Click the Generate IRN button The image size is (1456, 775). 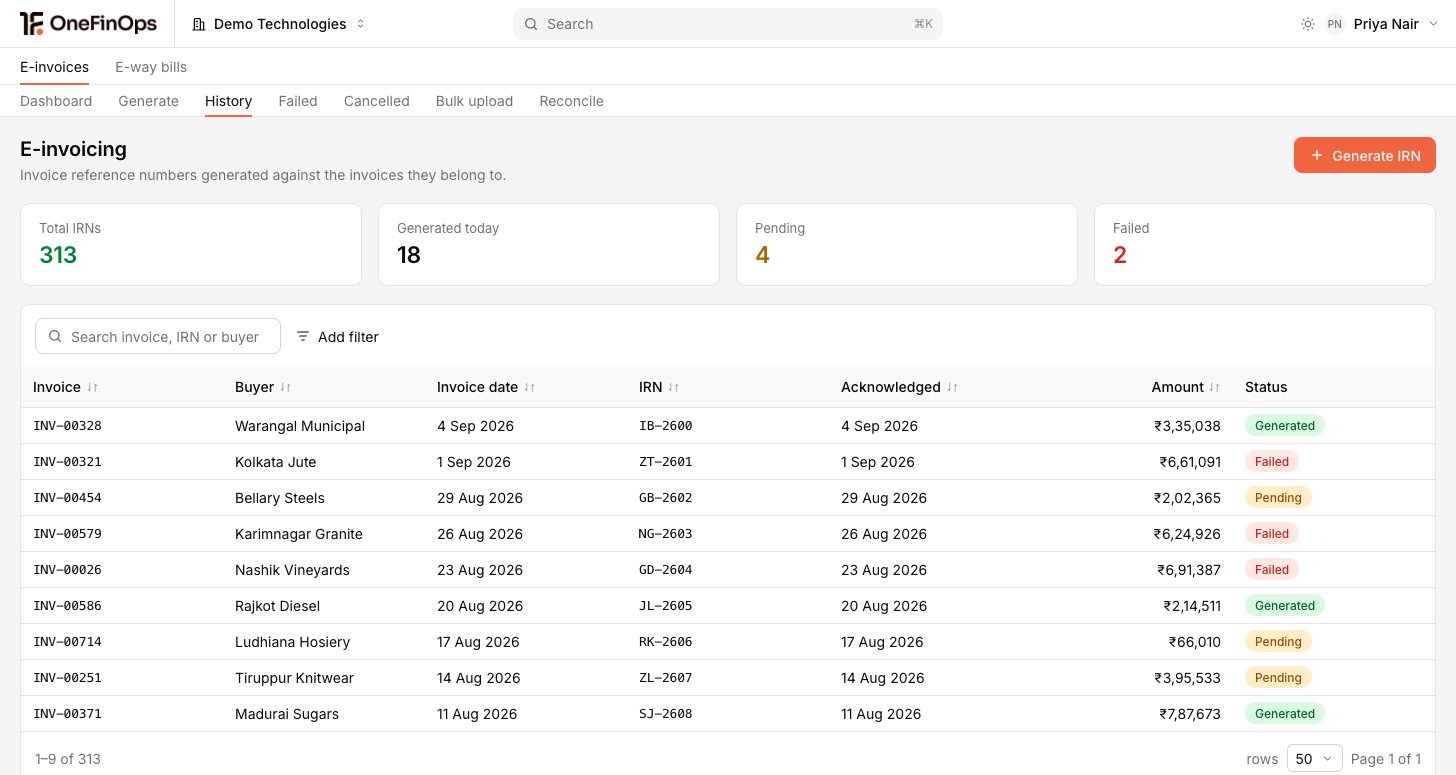click(x=1364, y=155)
